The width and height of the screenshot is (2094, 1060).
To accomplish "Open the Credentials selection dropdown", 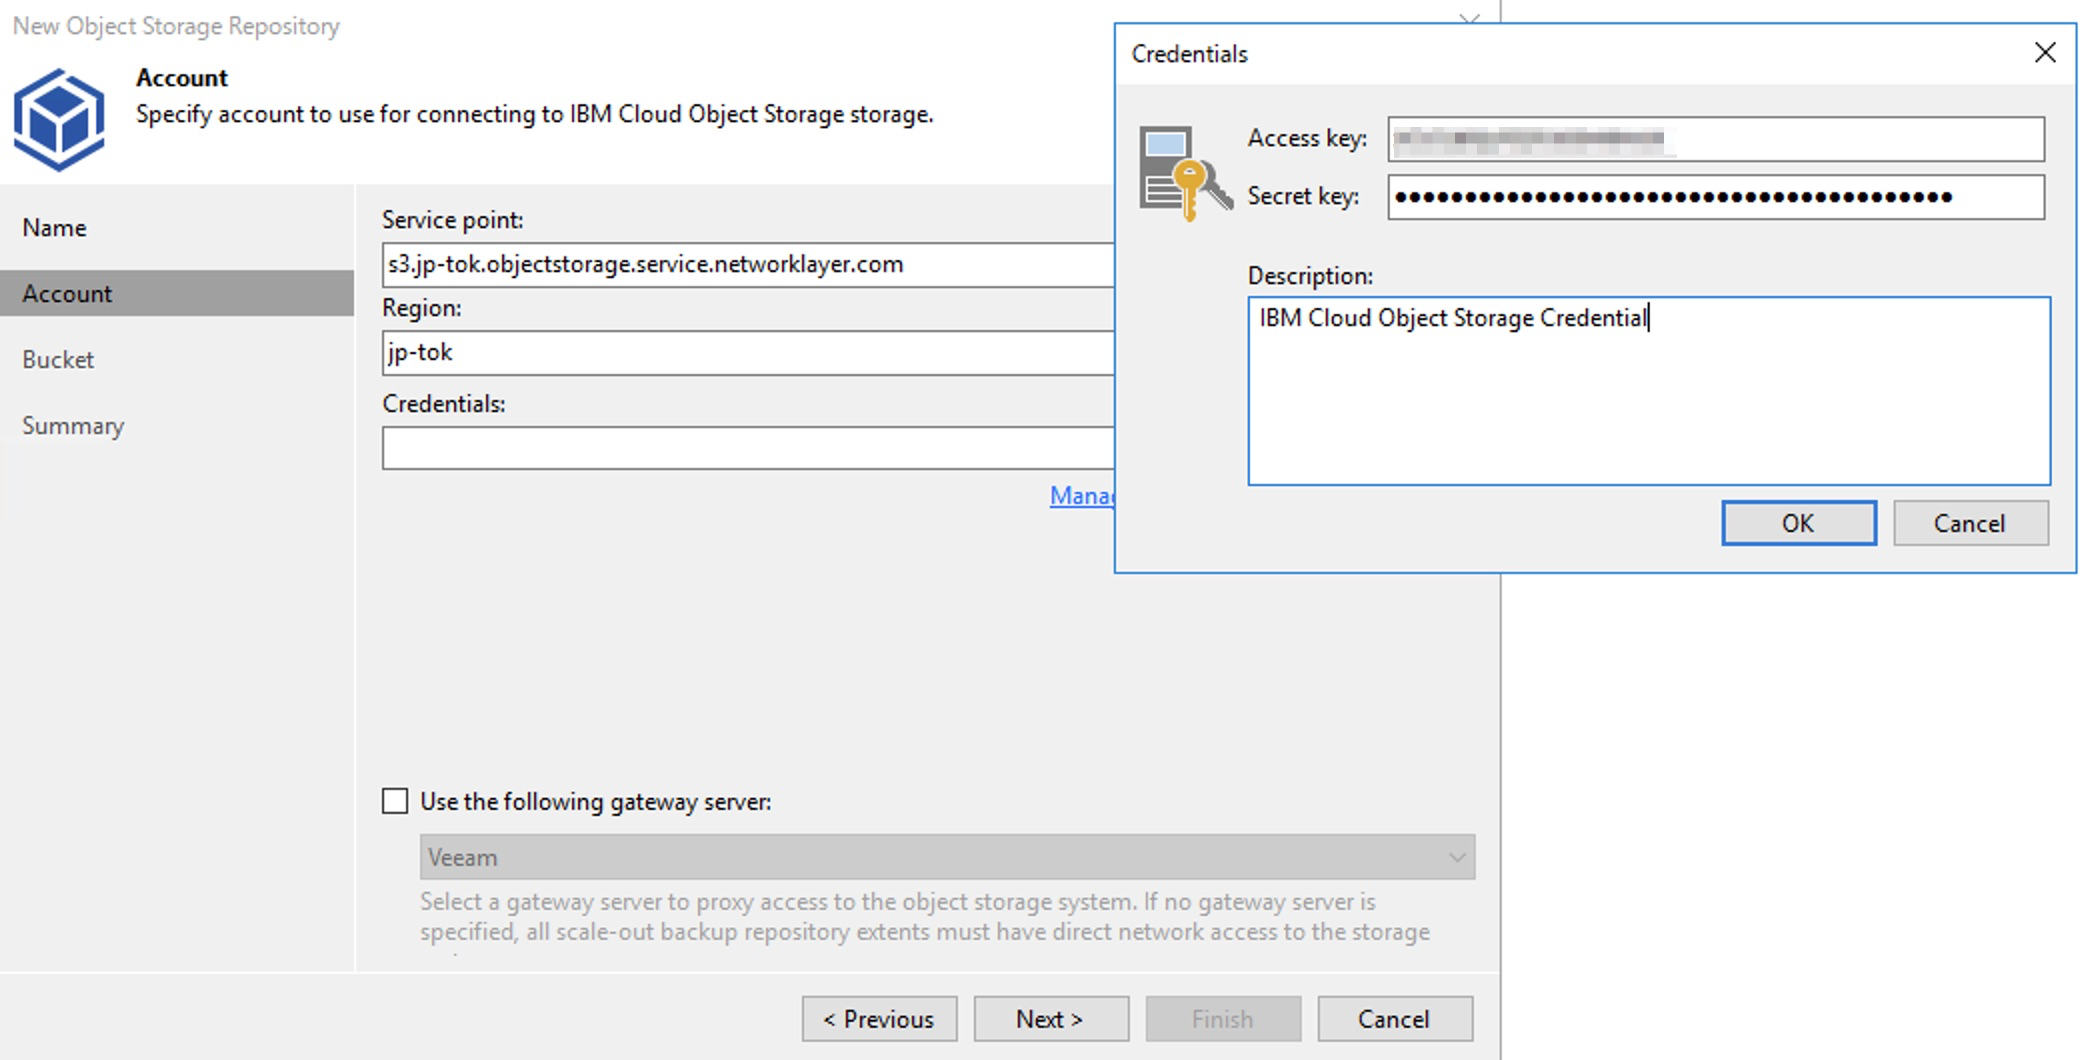I will pos(748,447).
